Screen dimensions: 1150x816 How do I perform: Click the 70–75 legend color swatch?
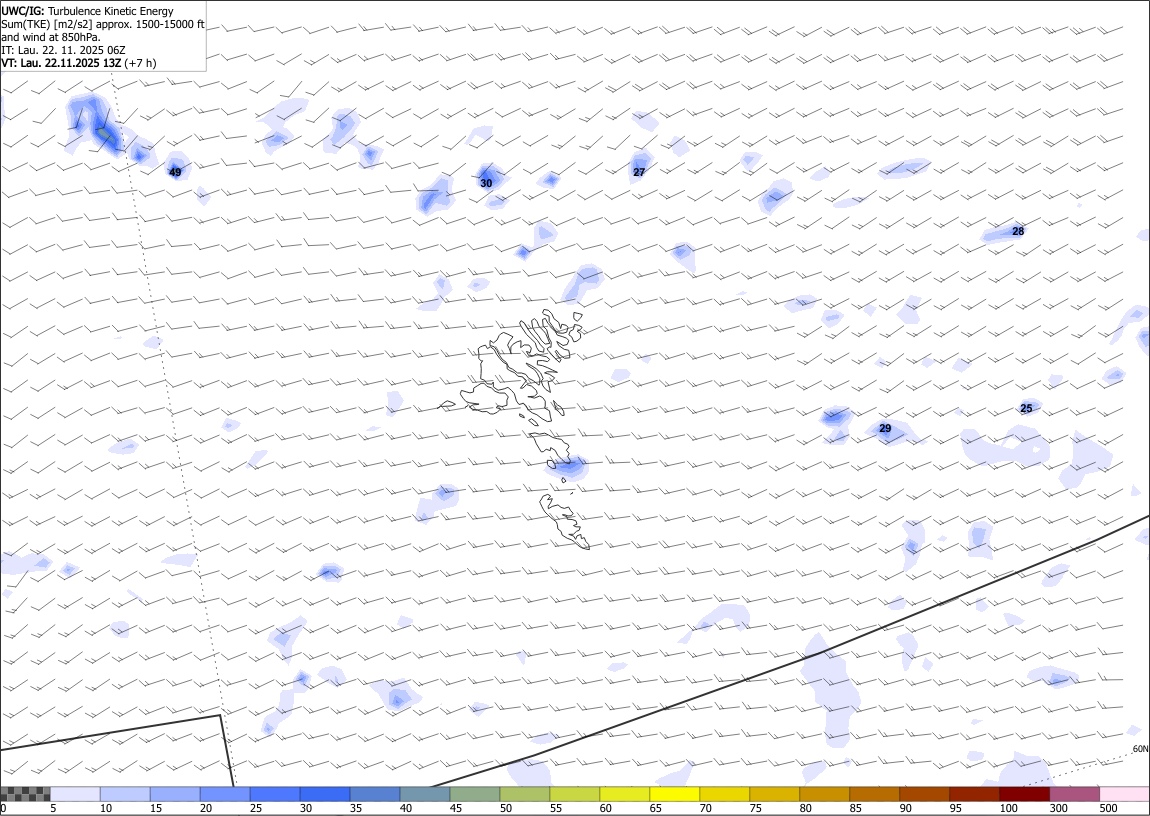click(724, 794)
